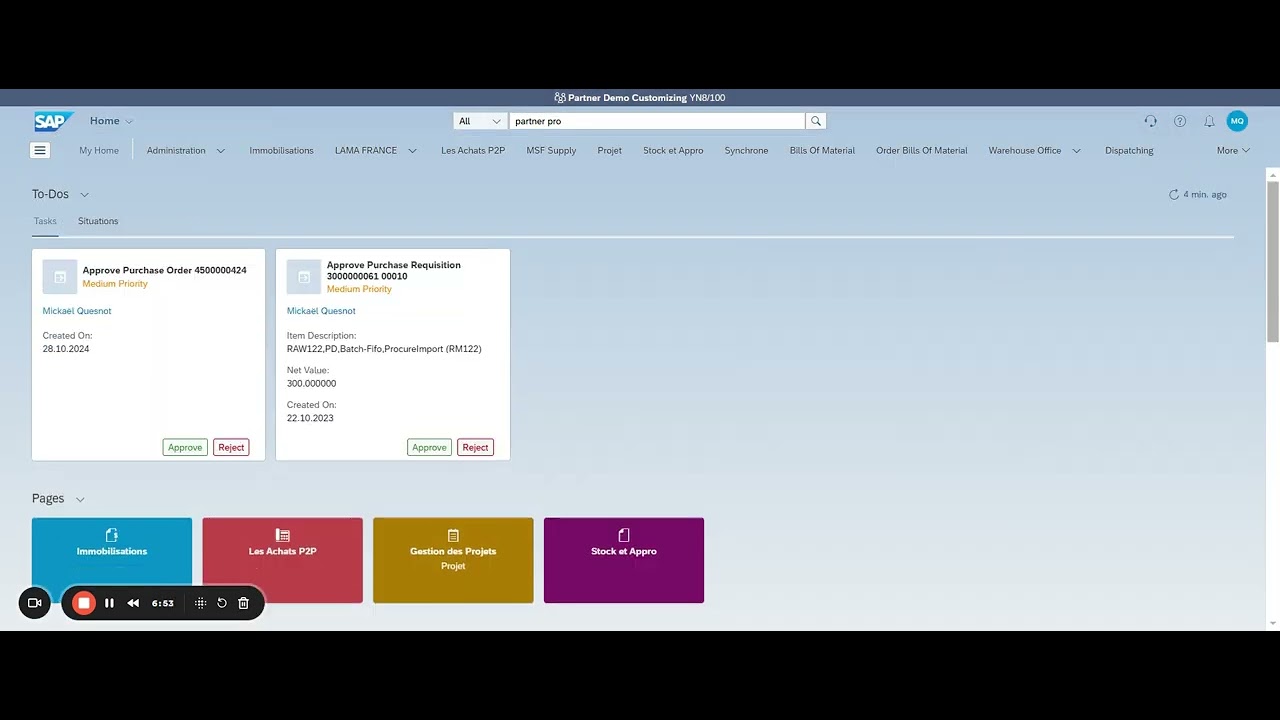Open Mickaël Quesnot link on Purchase Order card

pyautogui.click(x=77, y=311)
